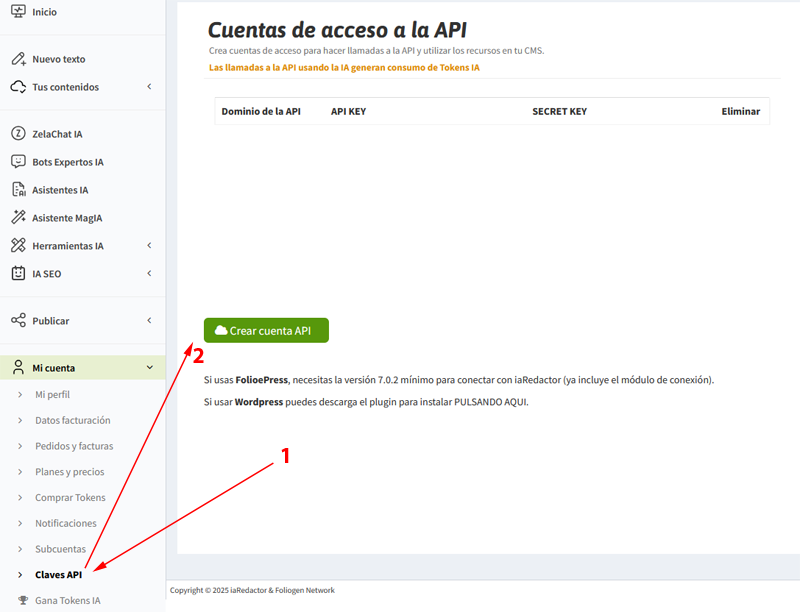Click chevron beside Claves API
This screenshot has width=800, height=612.
click(20, 575)
